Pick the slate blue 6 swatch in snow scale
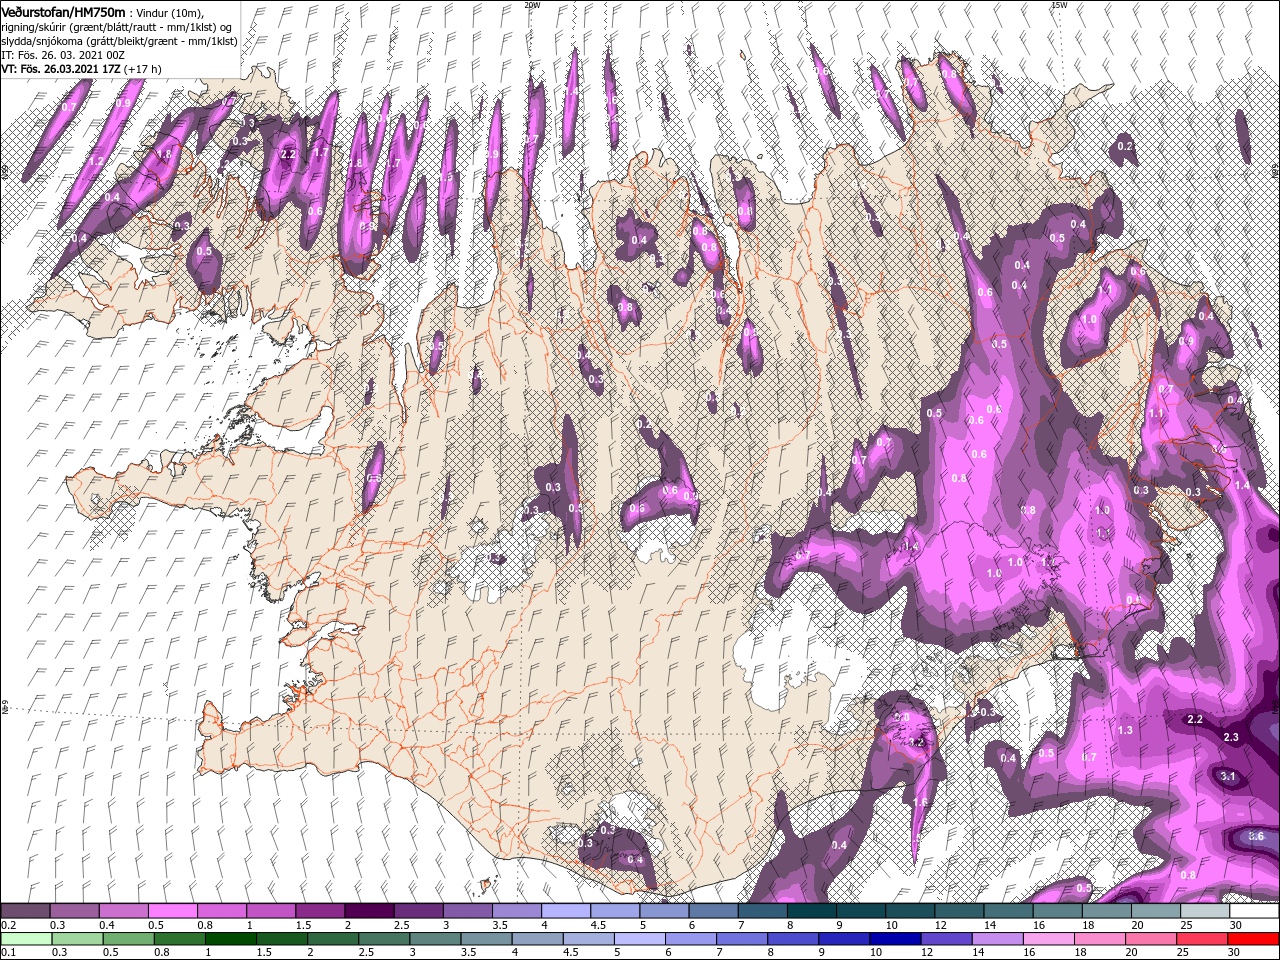The image size is (1280, 960). [x=714, y=912]
